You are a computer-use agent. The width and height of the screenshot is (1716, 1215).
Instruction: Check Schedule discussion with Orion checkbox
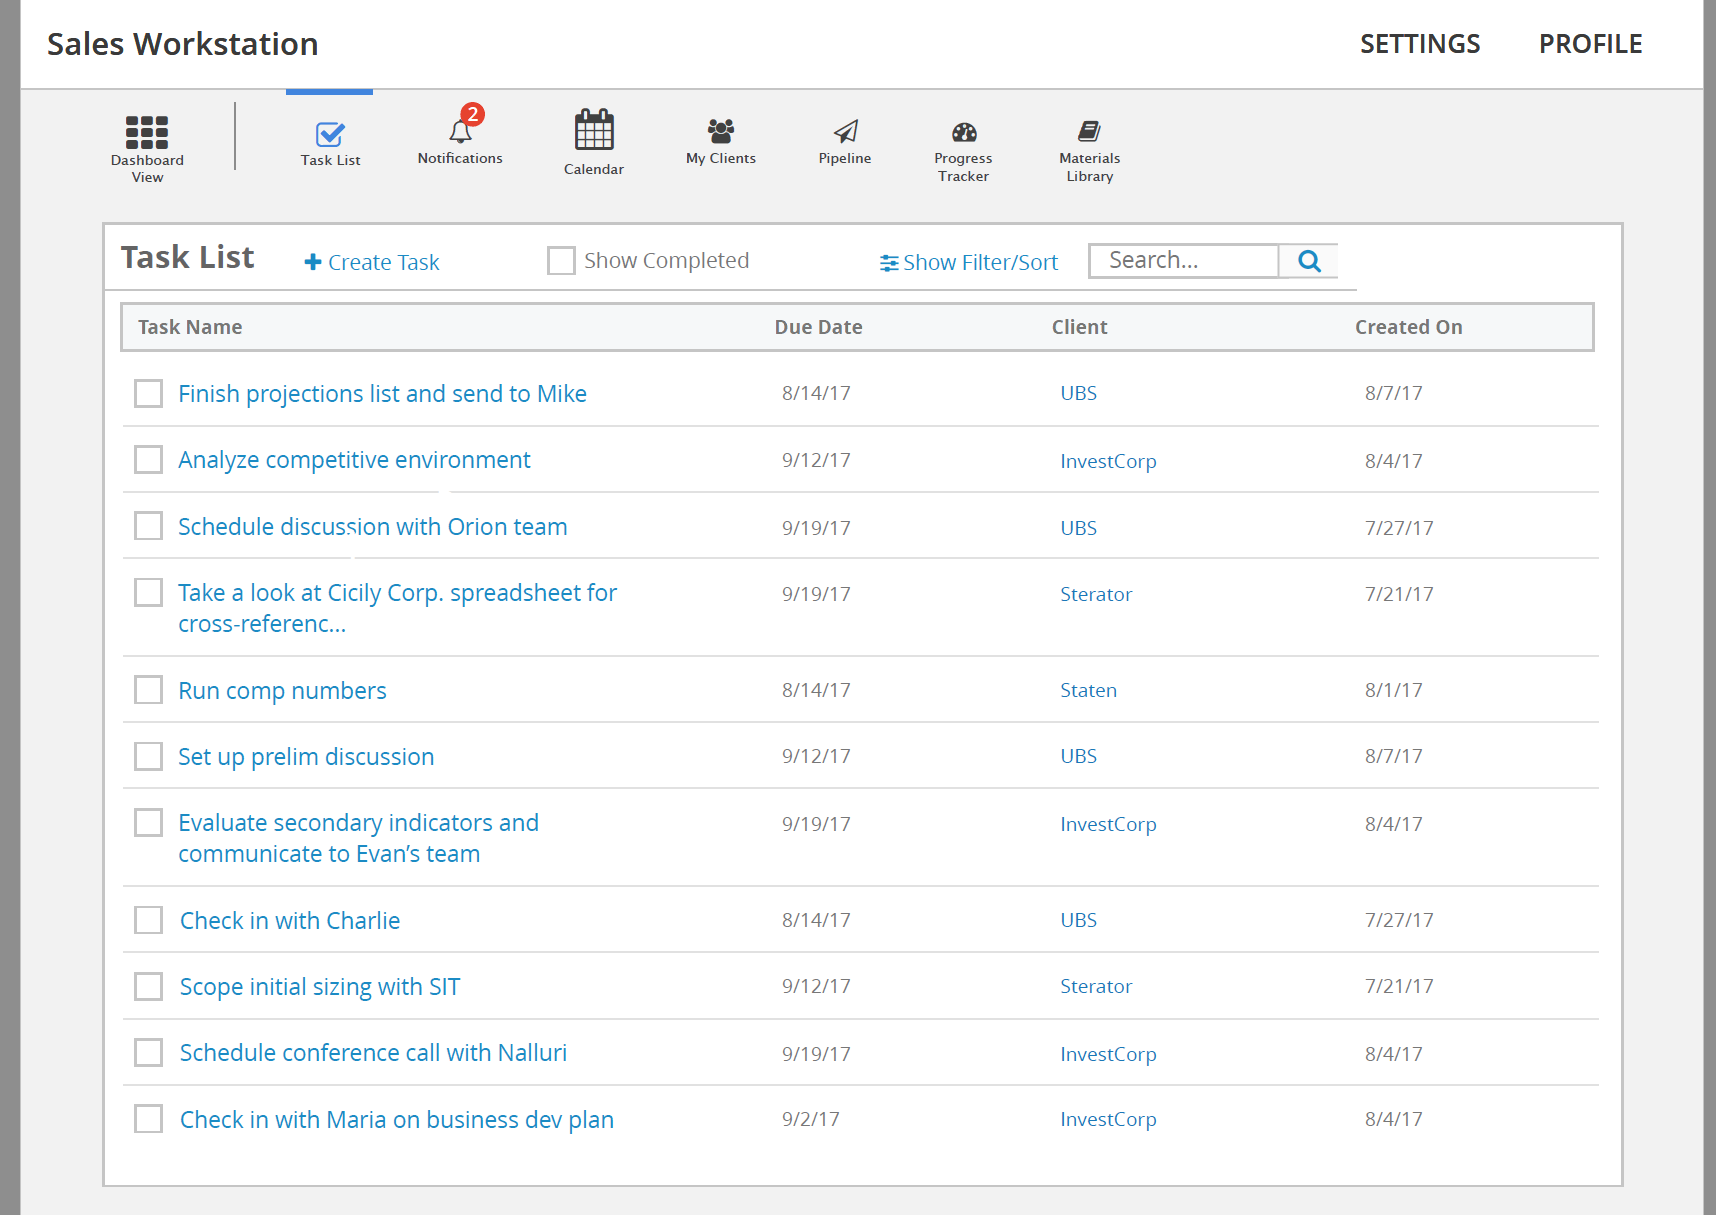pyautogui.click(x=148, y=526)
